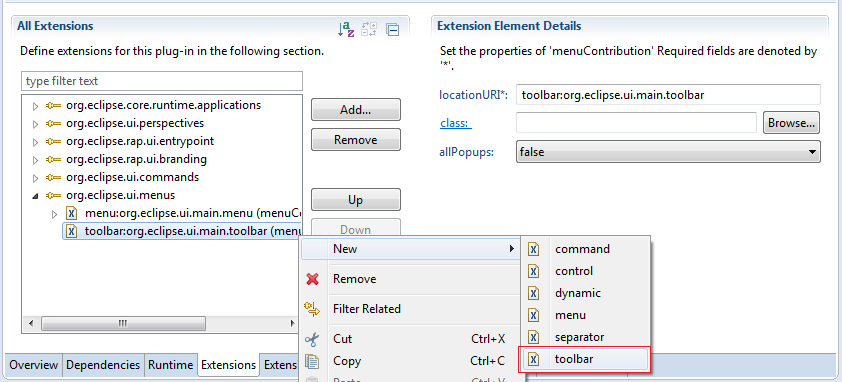Click the Copy icon in context menu
The width and height of the screenshot is (842, 382).
[x=312, y=361]
